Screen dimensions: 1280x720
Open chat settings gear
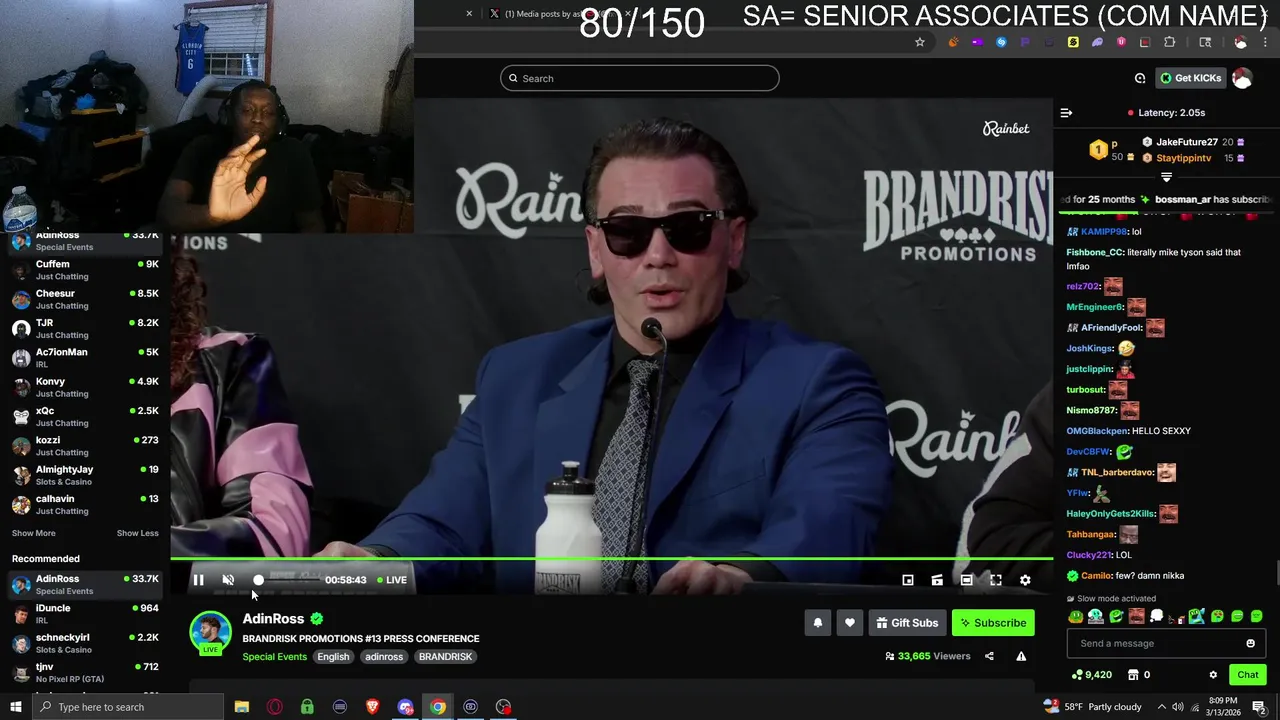tap(1213, 675)
